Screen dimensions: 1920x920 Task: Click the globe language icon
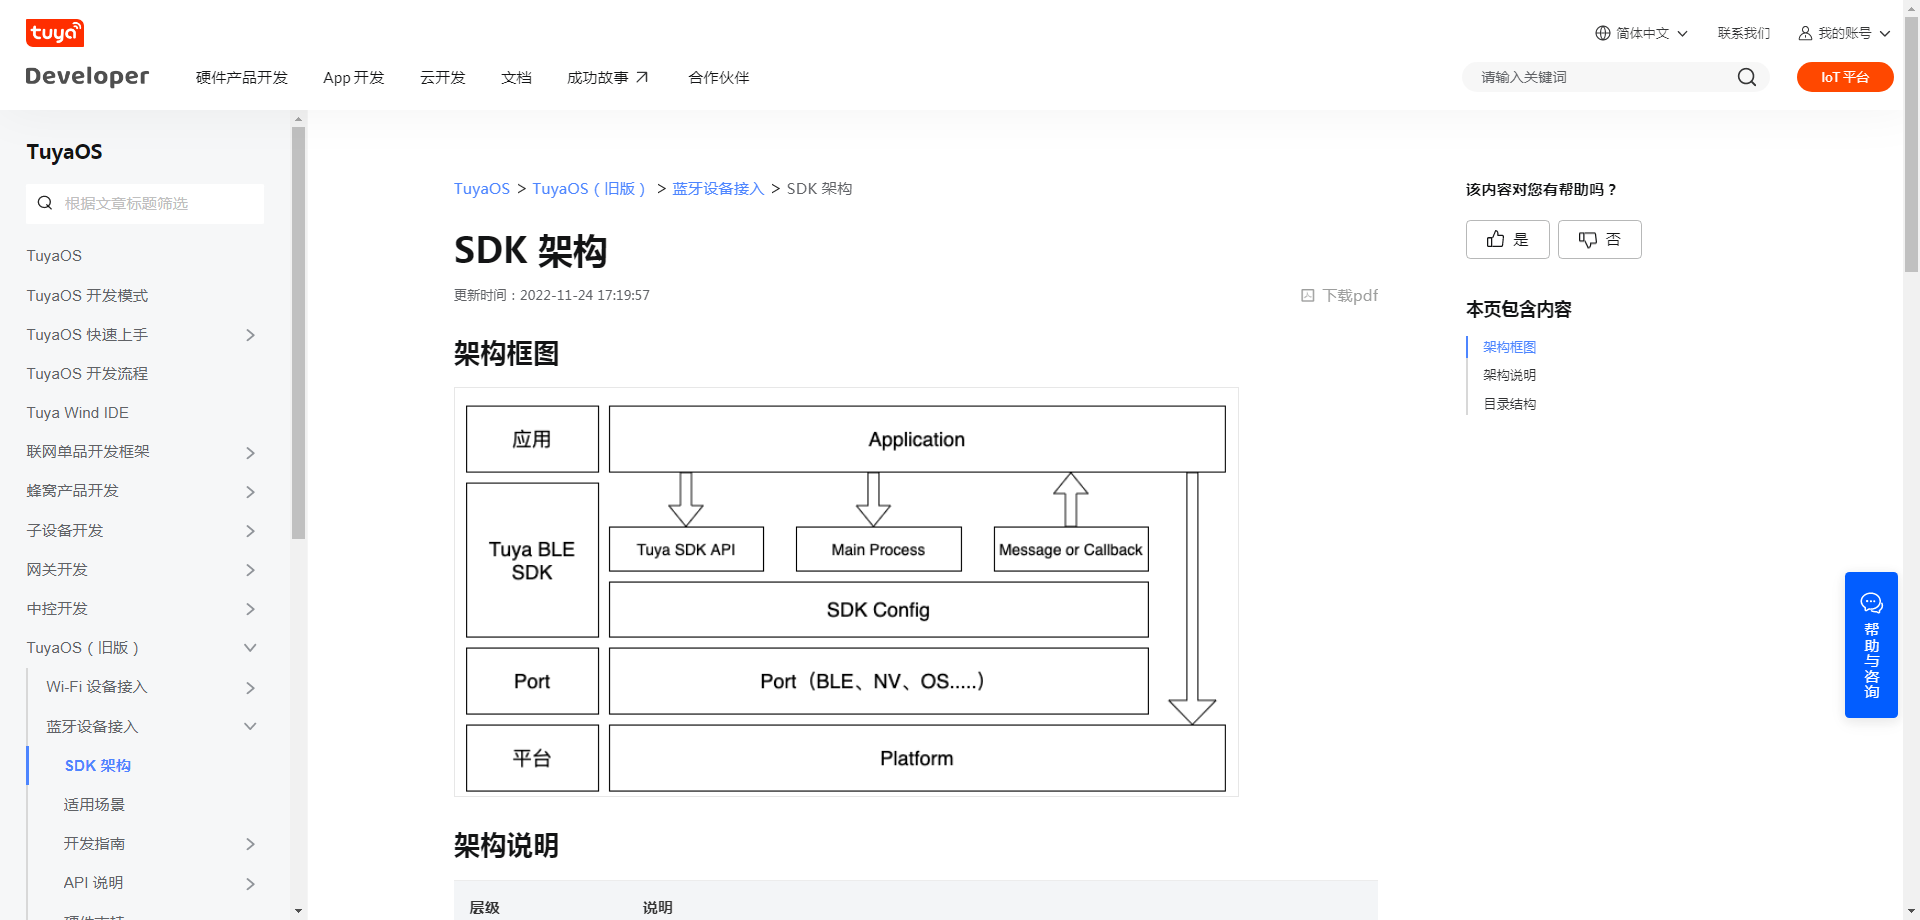[1603, 33]
